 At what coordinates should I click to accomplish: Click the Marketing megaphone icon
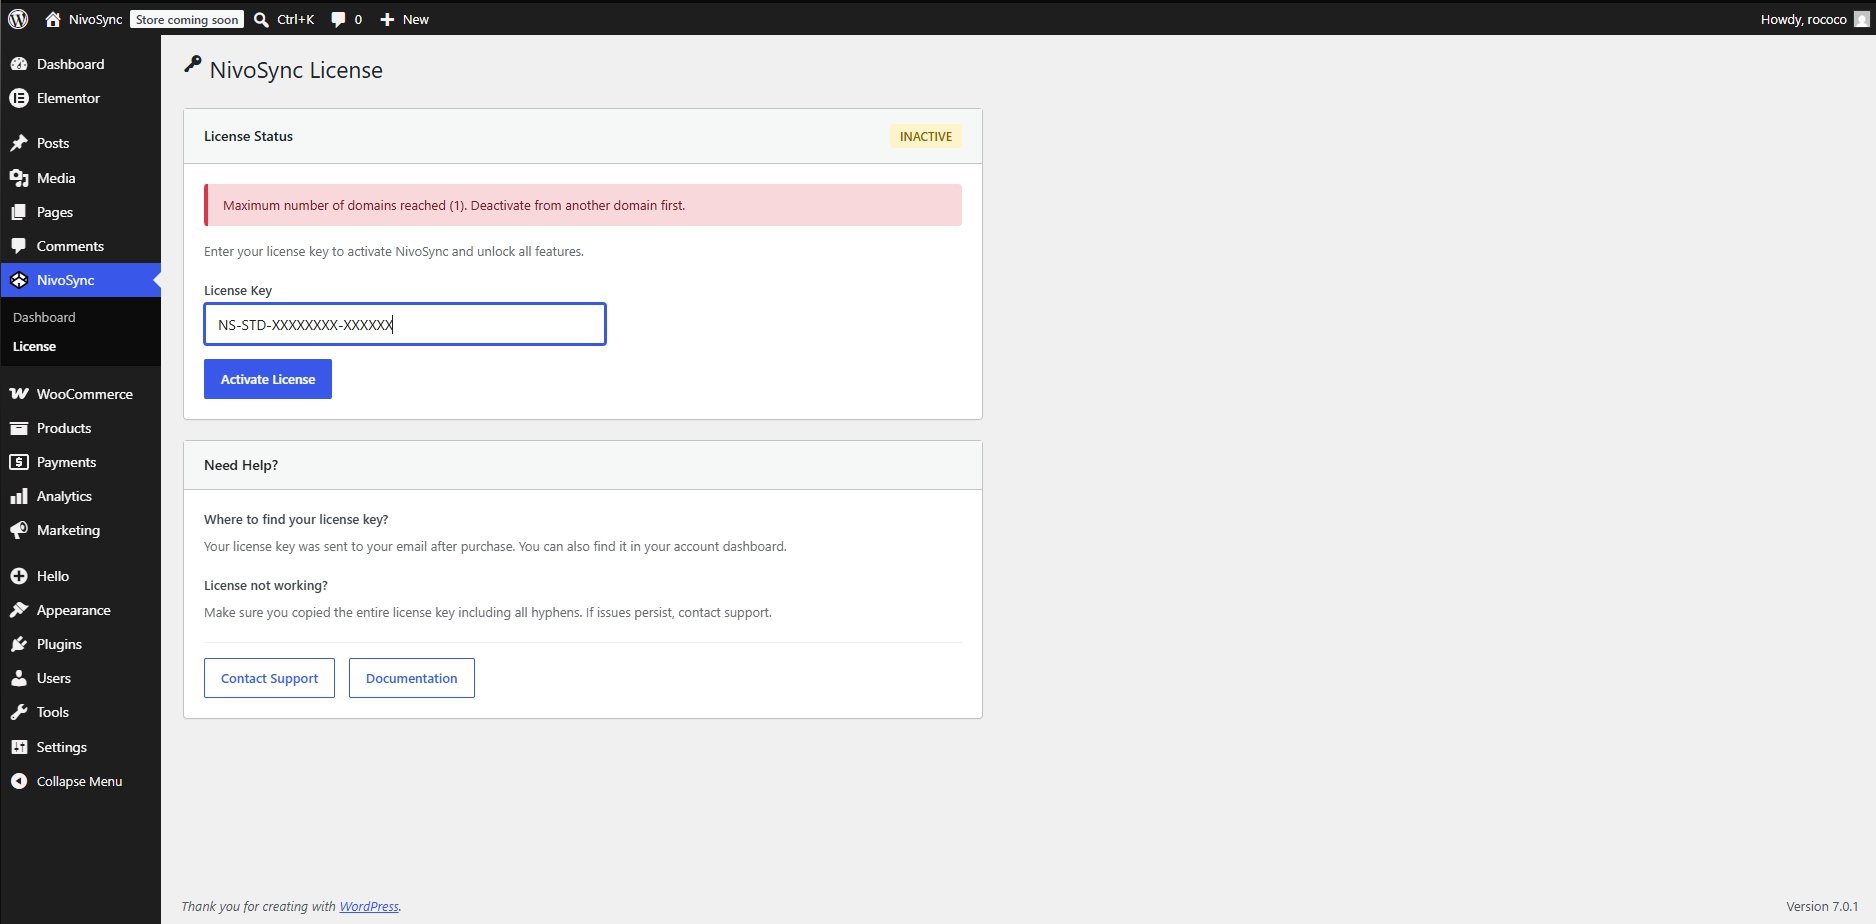point(19,530)
